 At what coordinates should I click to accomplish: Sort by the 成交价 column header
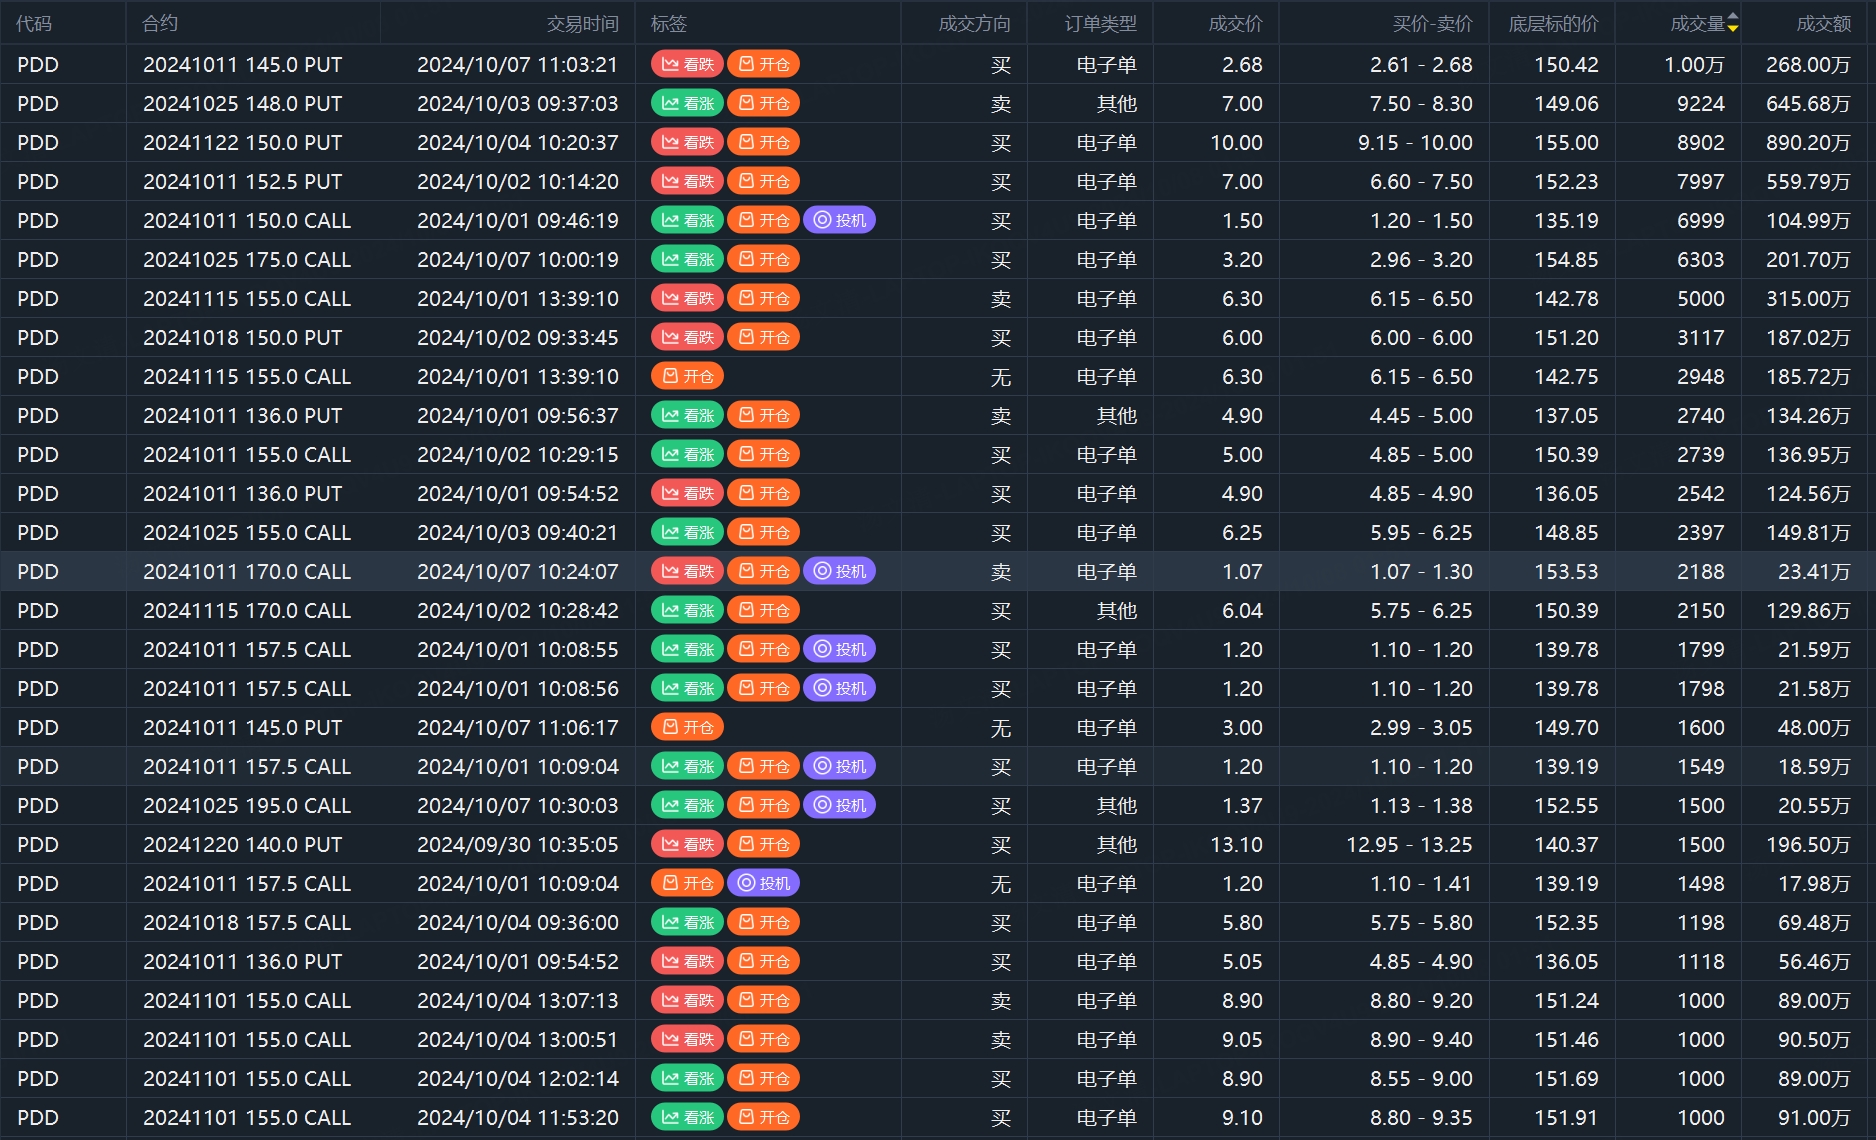1236,23
